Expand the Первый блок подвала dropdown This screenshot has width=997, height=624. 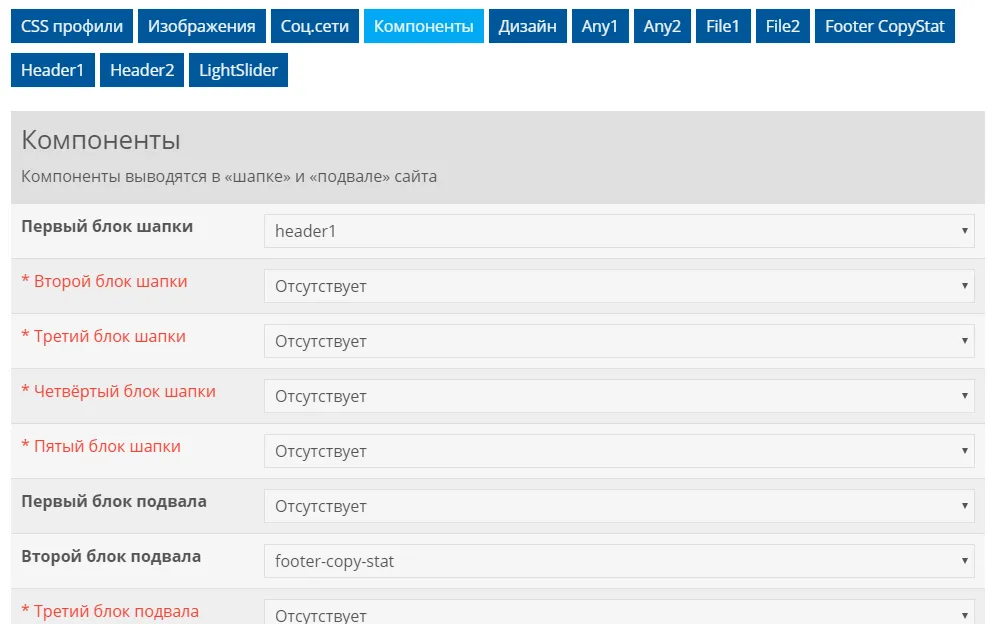[x=618, y=506]
